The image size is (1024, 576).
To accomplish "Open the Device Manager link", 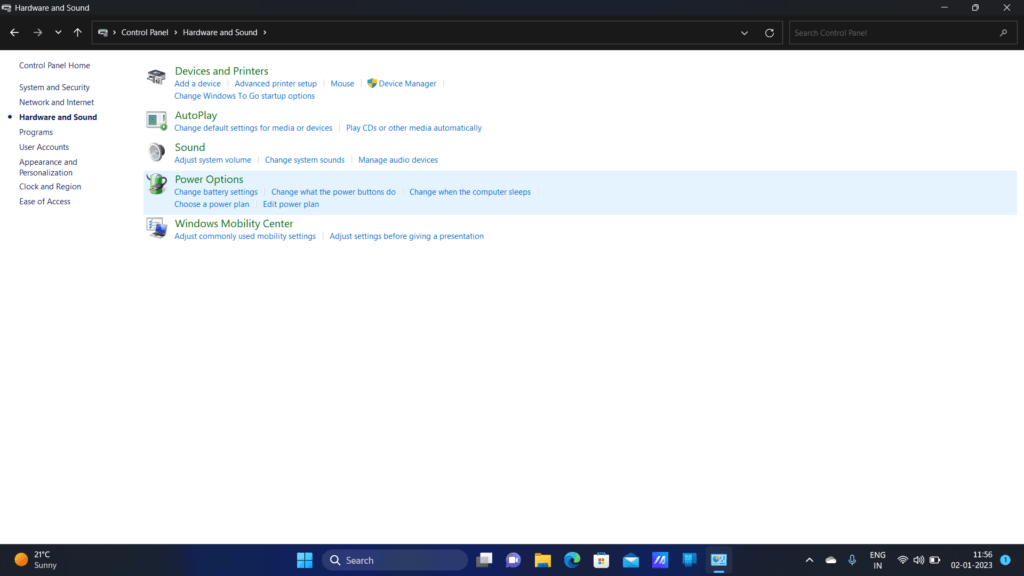I will 408,84.
